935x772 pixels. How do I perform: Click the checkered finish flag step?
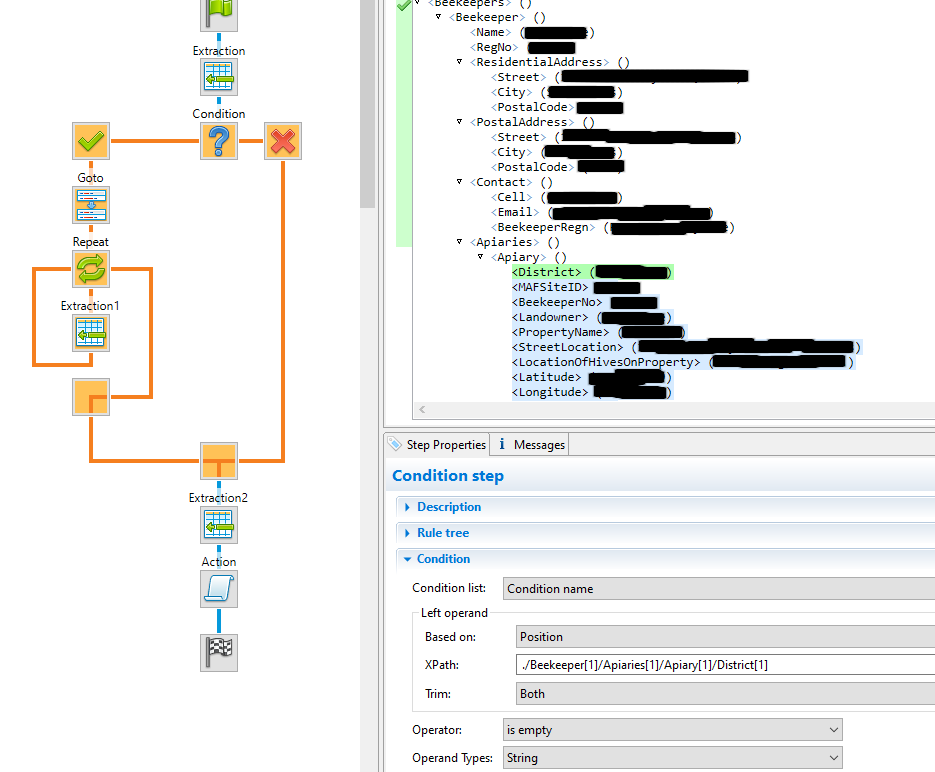tap(219, 653)
